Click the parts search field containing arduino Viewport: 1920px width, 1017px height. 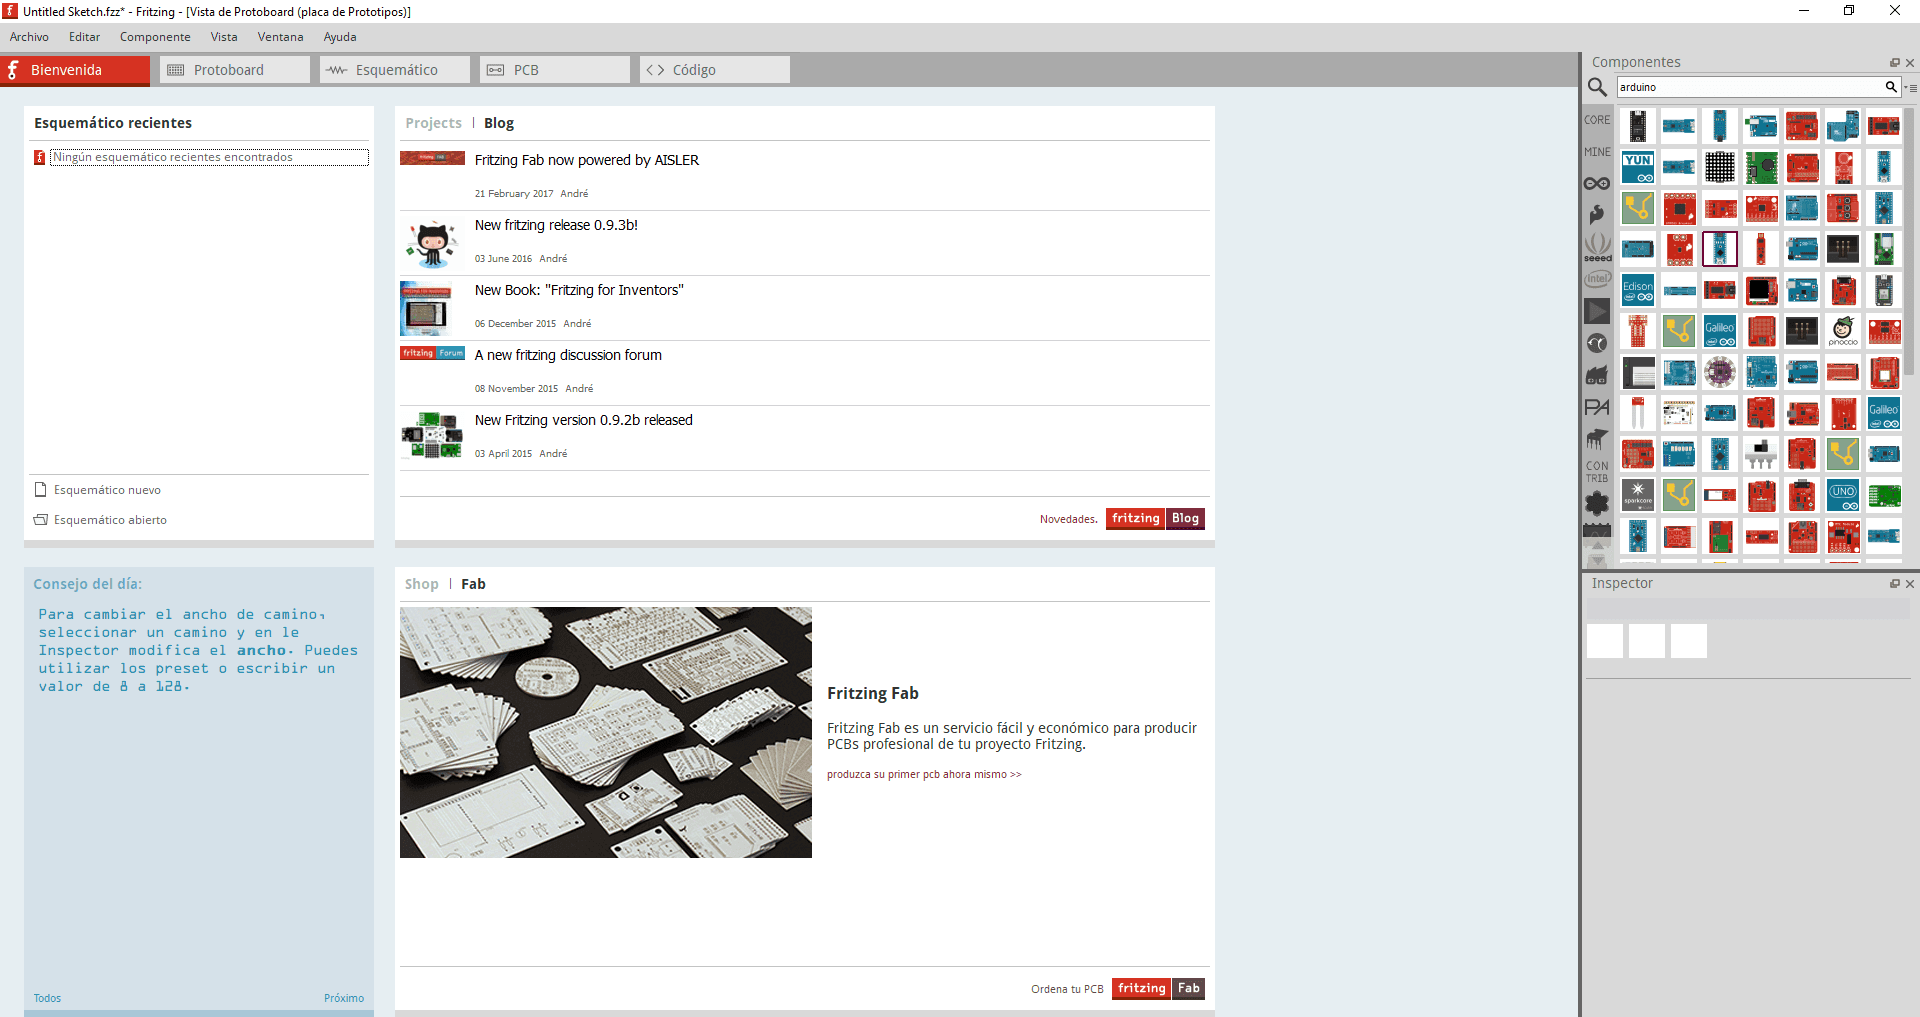[1748, 87]
